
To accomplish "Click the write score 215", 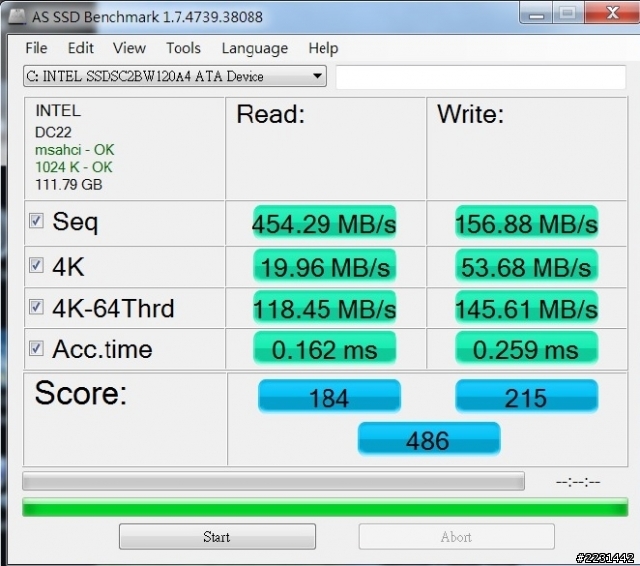I will click(x=527, y=397).
